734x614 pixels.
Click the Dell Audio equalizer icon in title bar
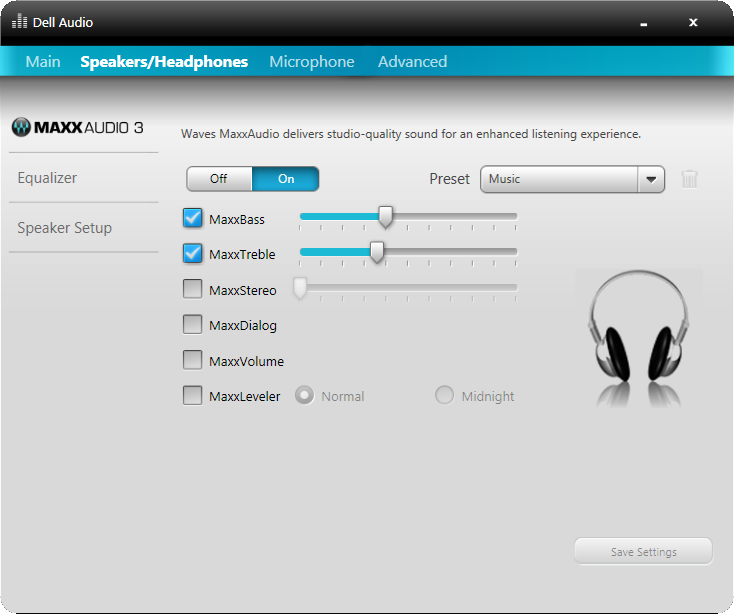click(19, 21)
